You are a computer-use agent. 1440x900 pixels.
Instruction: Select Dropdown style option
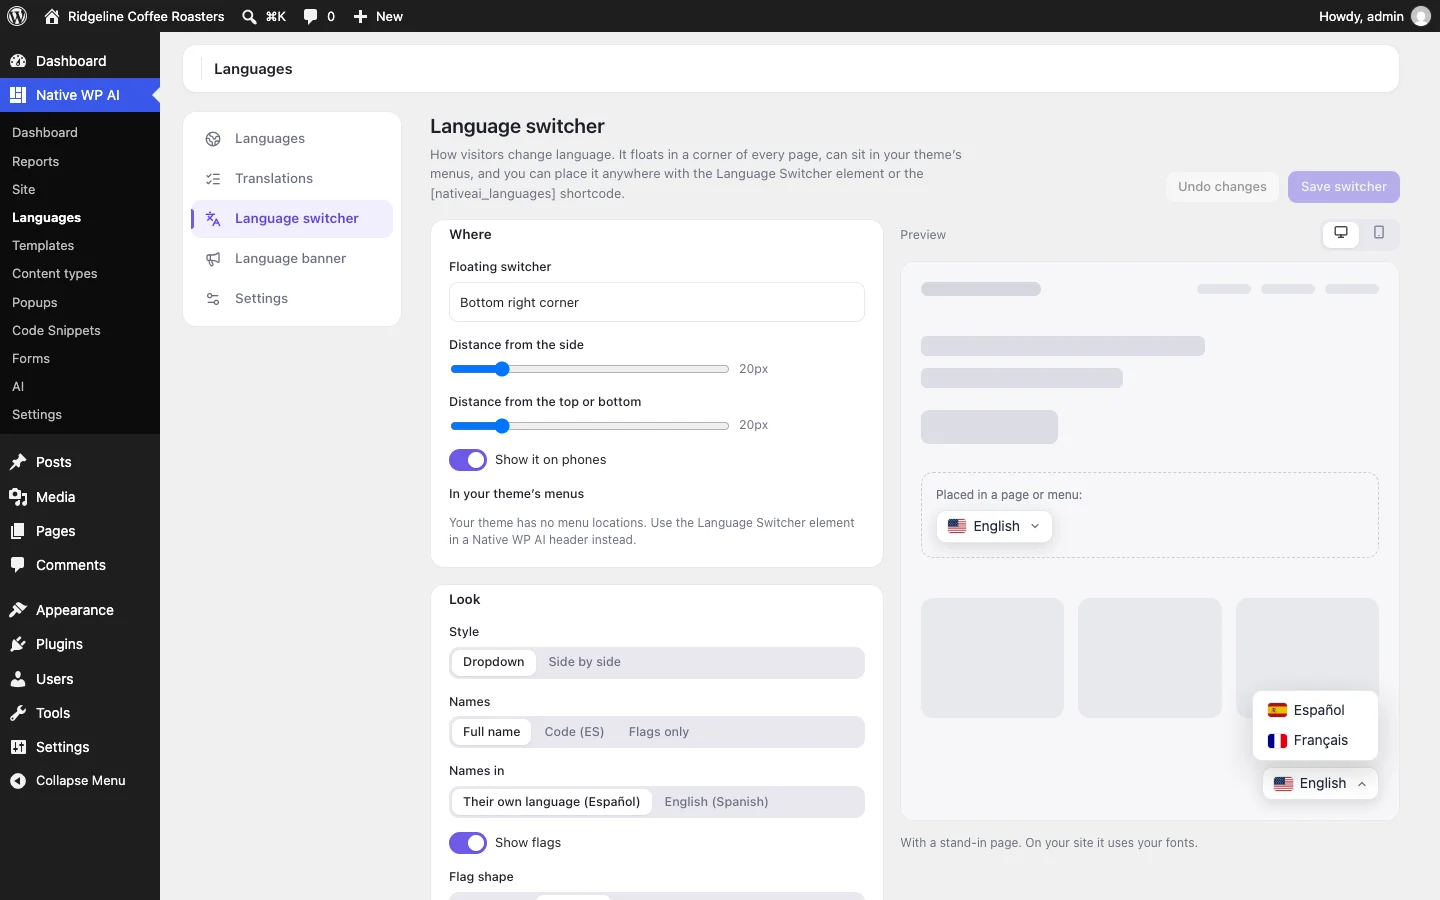click(x=494, y=662)
